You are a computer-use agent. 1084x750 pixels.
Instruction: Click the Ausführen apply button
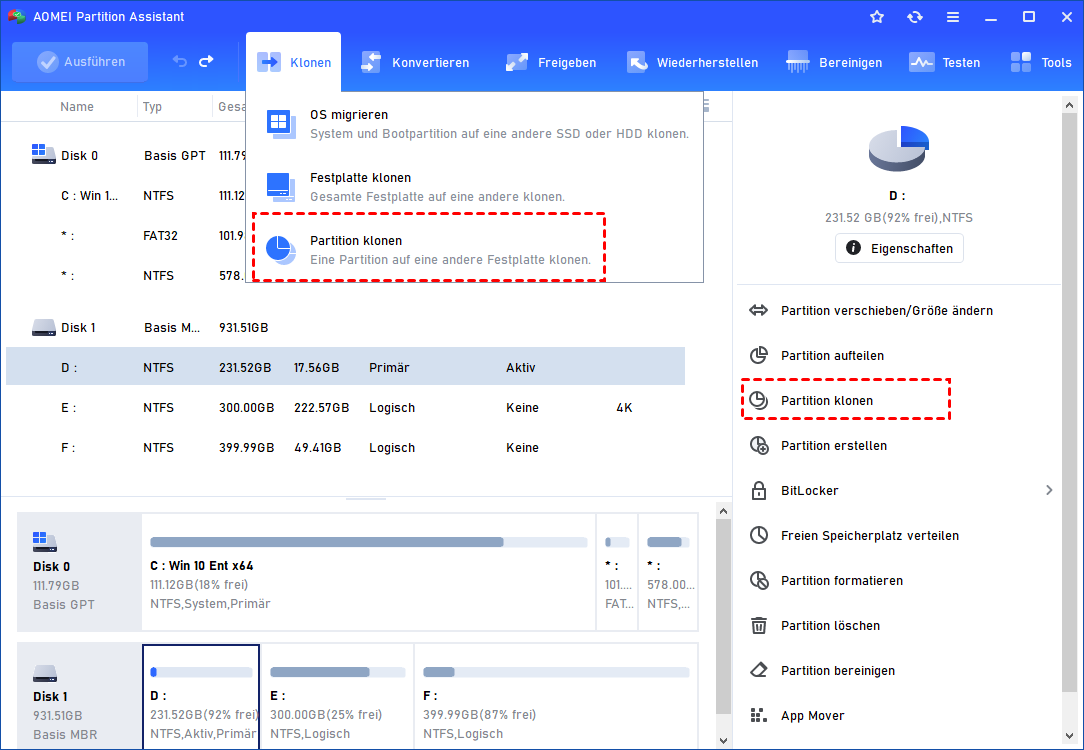click(80, 62)
